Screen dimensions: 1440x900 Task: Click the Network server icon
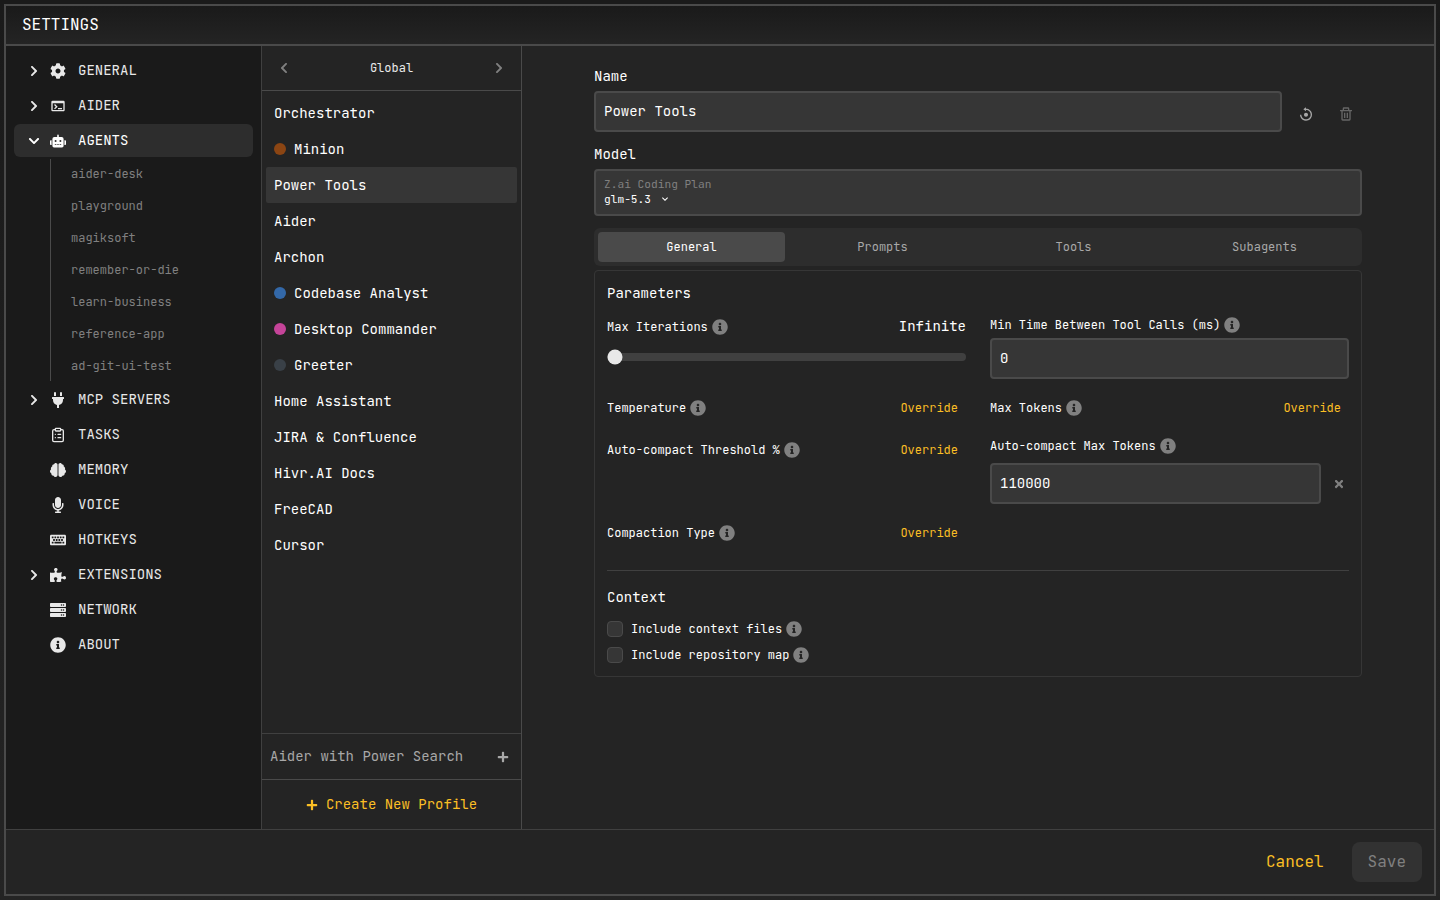(58, 609)
